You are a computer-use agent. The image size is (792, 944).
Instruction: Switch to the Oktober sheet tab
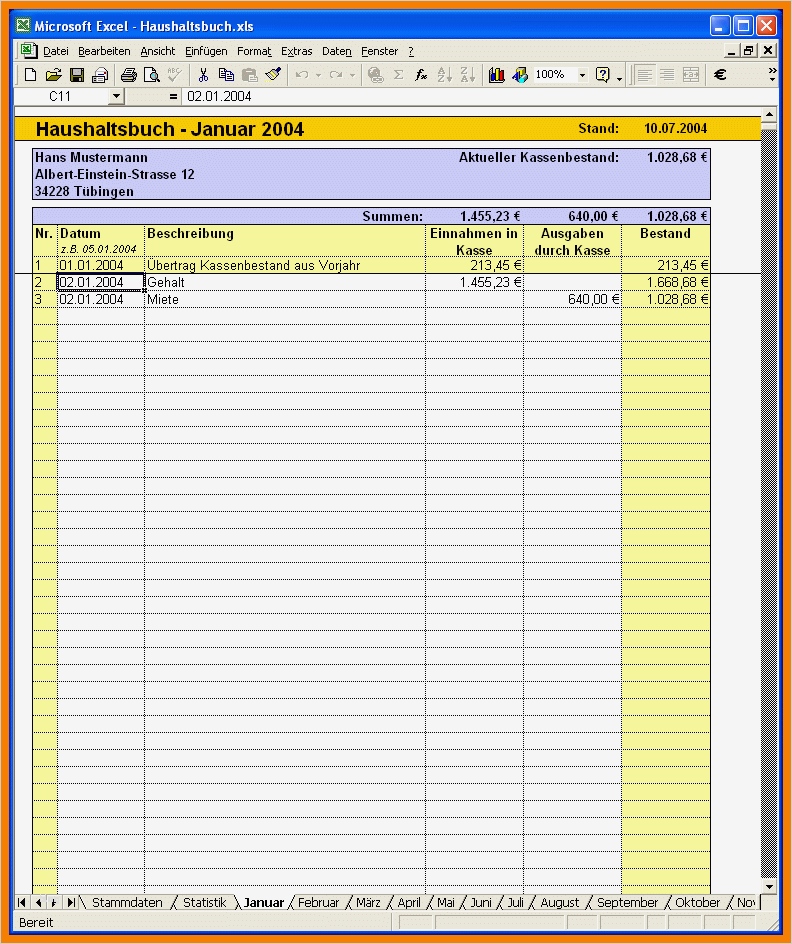697,902
